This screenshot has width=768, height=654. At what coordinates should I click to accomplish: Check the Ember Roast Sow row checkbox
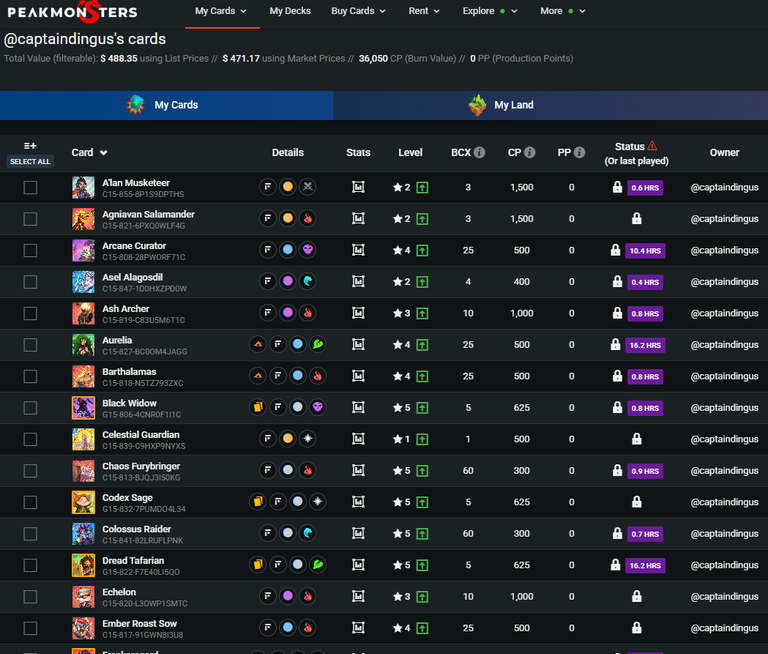(30, 629)
